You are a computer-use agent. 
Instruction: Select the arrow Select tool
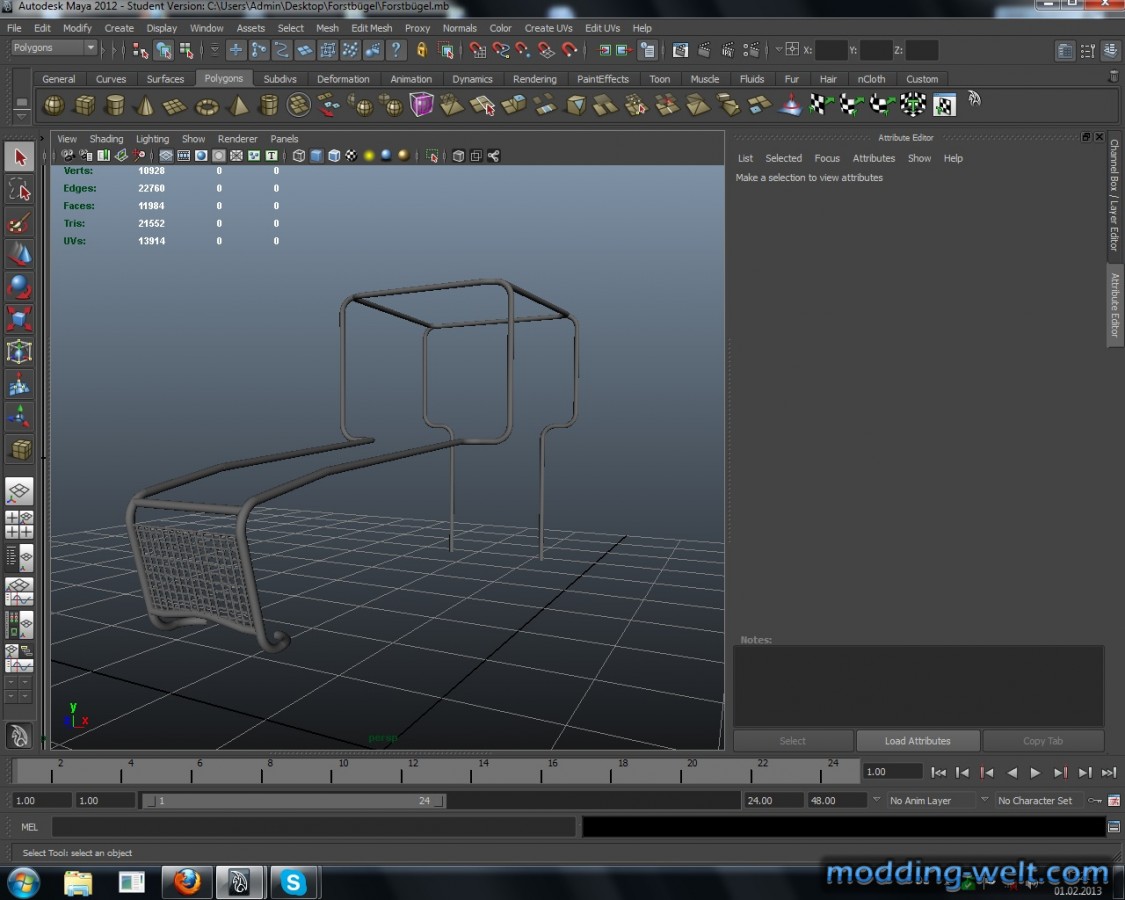tap(19, 157)
